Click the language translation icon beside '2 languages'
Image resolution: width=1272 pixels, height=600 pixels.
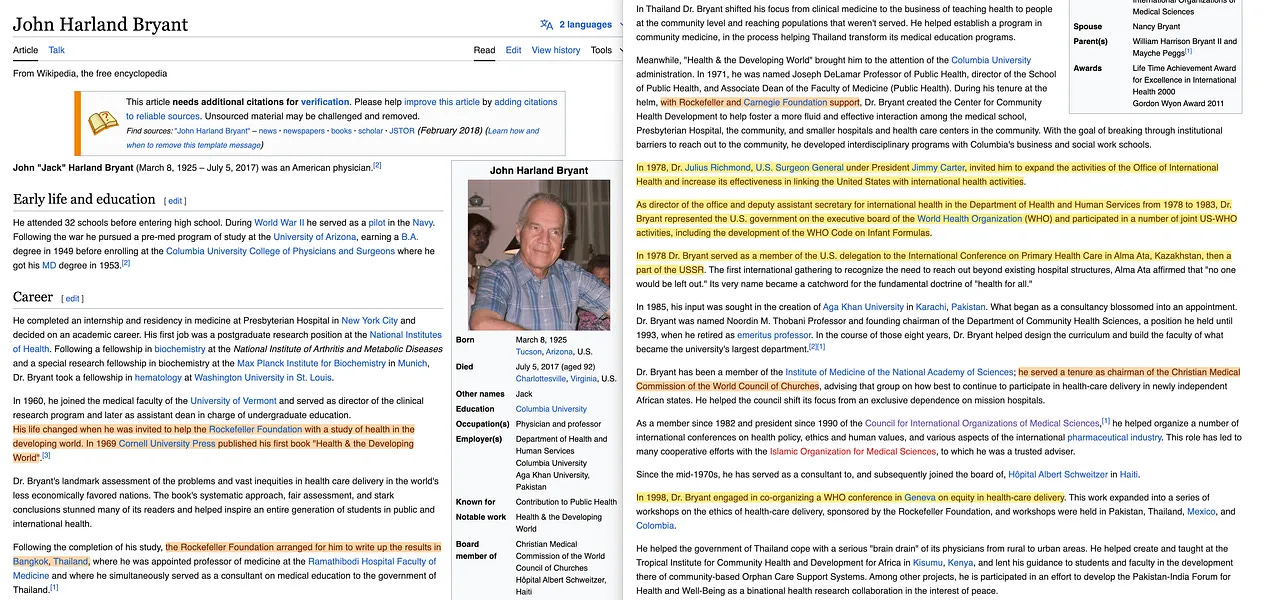546,24
